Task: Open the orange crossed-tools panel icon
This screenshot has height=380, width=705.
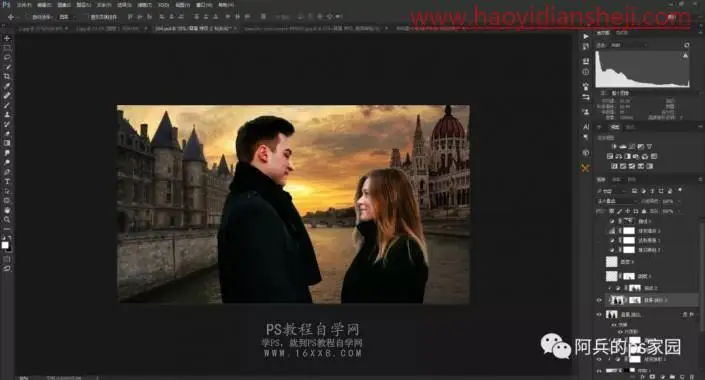Action: coord(585,168)
